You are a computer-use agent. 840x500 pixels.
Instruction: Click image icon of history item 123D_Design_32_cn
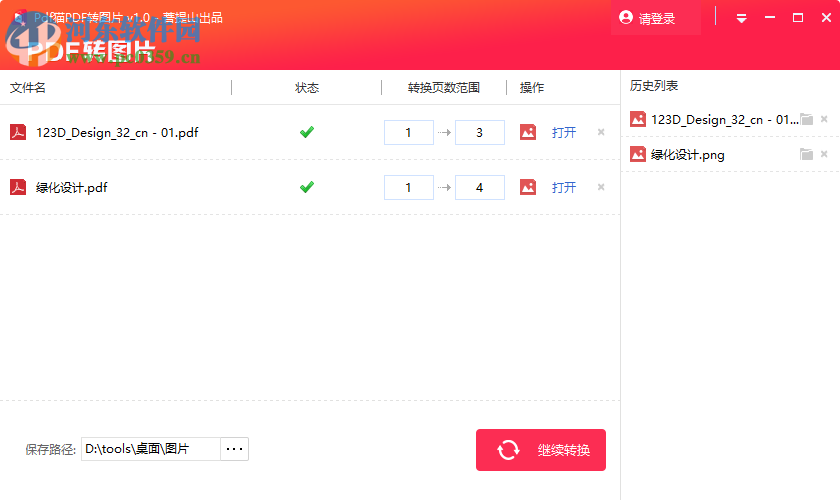point(638,119)
